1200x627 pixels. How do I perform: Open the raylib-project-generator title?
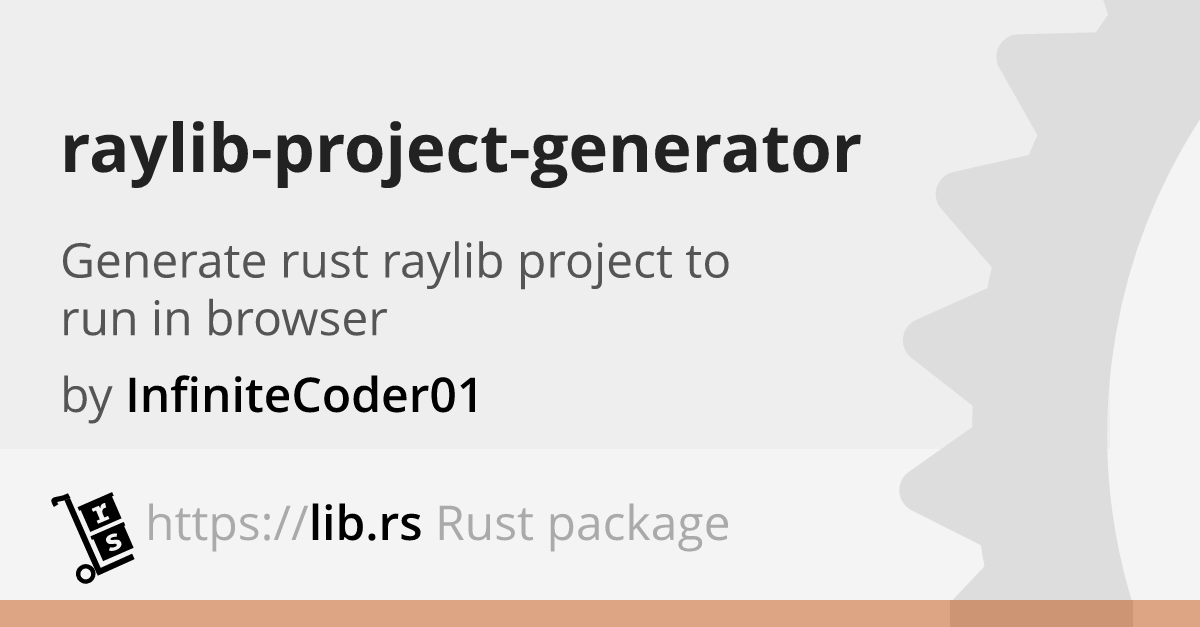click(461, 152)
